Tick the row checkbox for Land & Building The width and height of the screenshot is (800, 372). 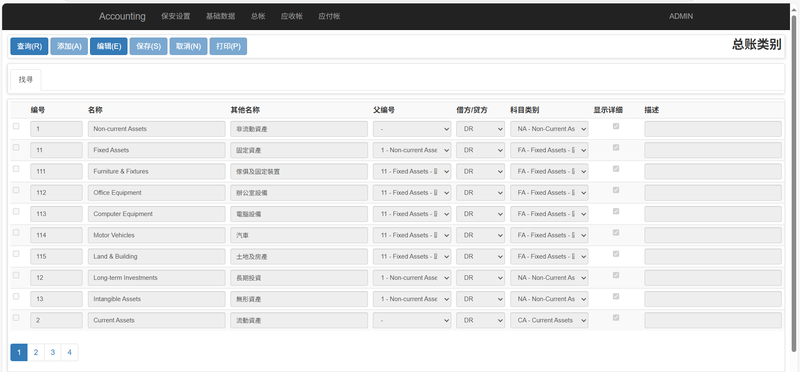16,254
